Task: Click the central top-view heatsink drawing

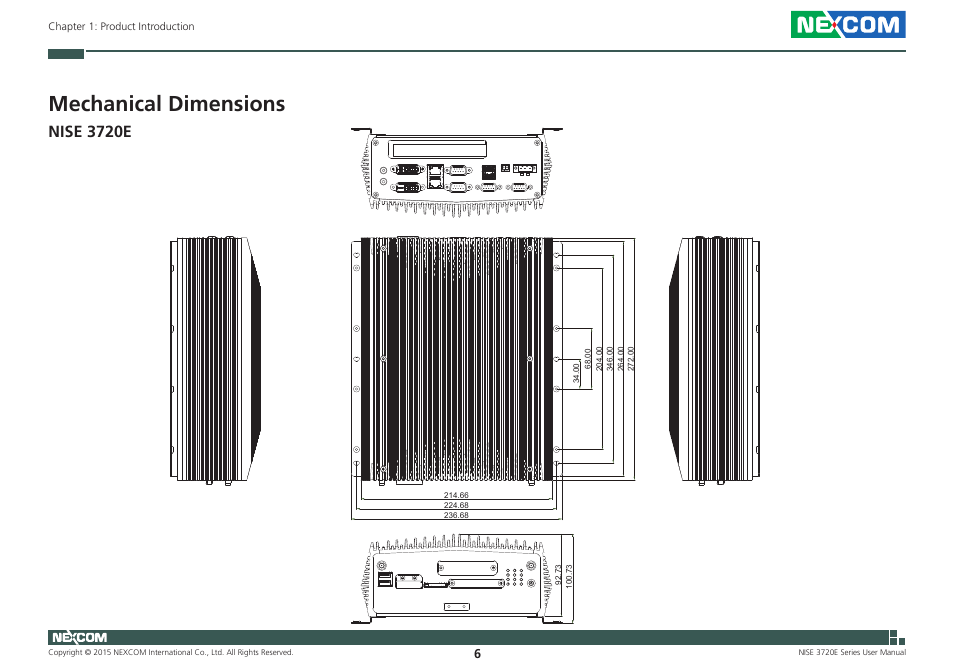Action: tap(456, 361)
